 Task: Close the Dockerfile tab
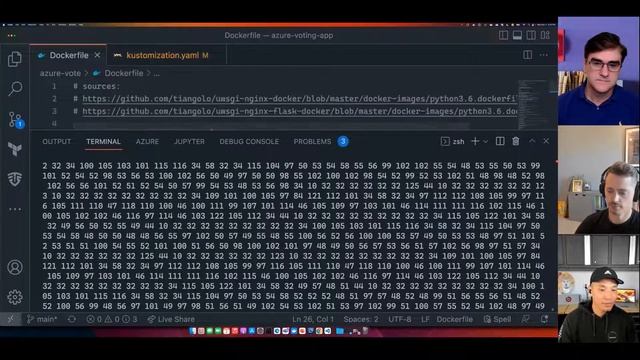(97, 55)
